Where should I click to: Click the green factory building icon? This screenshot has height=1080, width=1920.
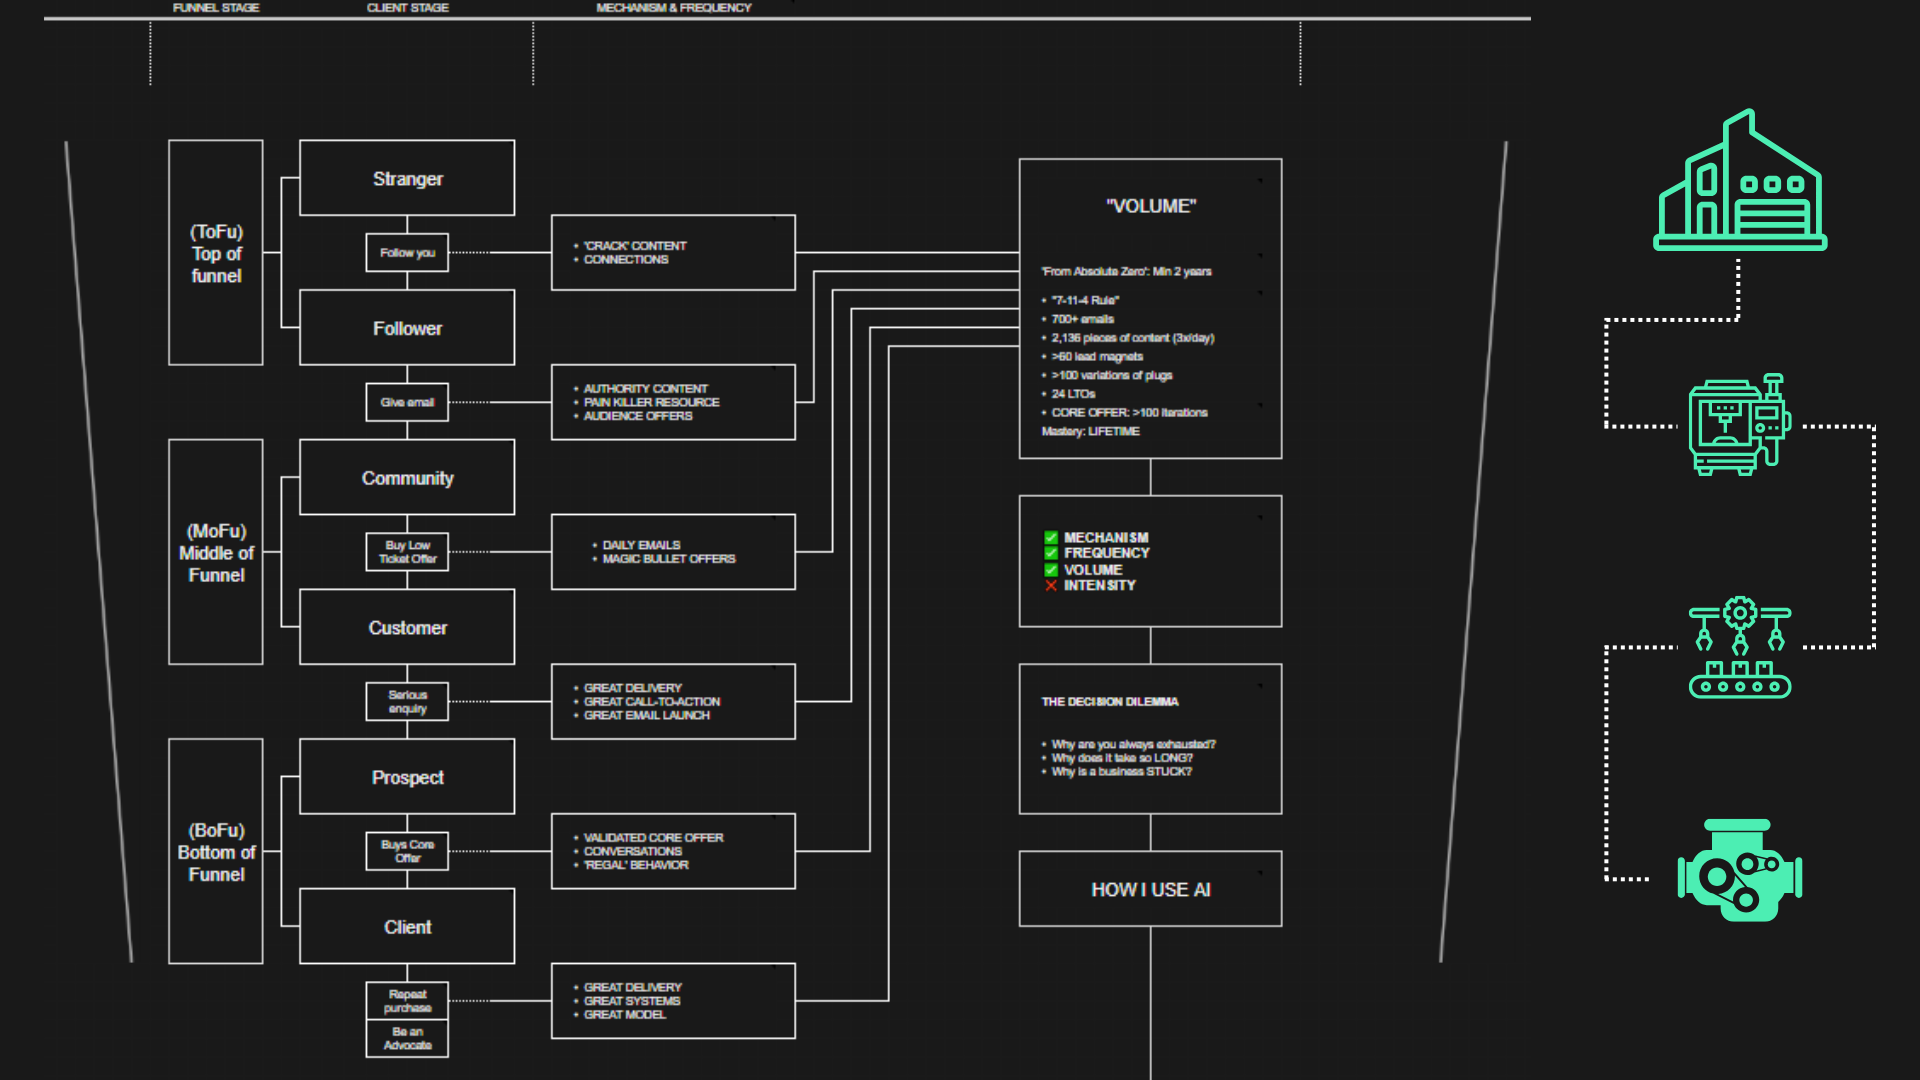[x=1739, y=181]
